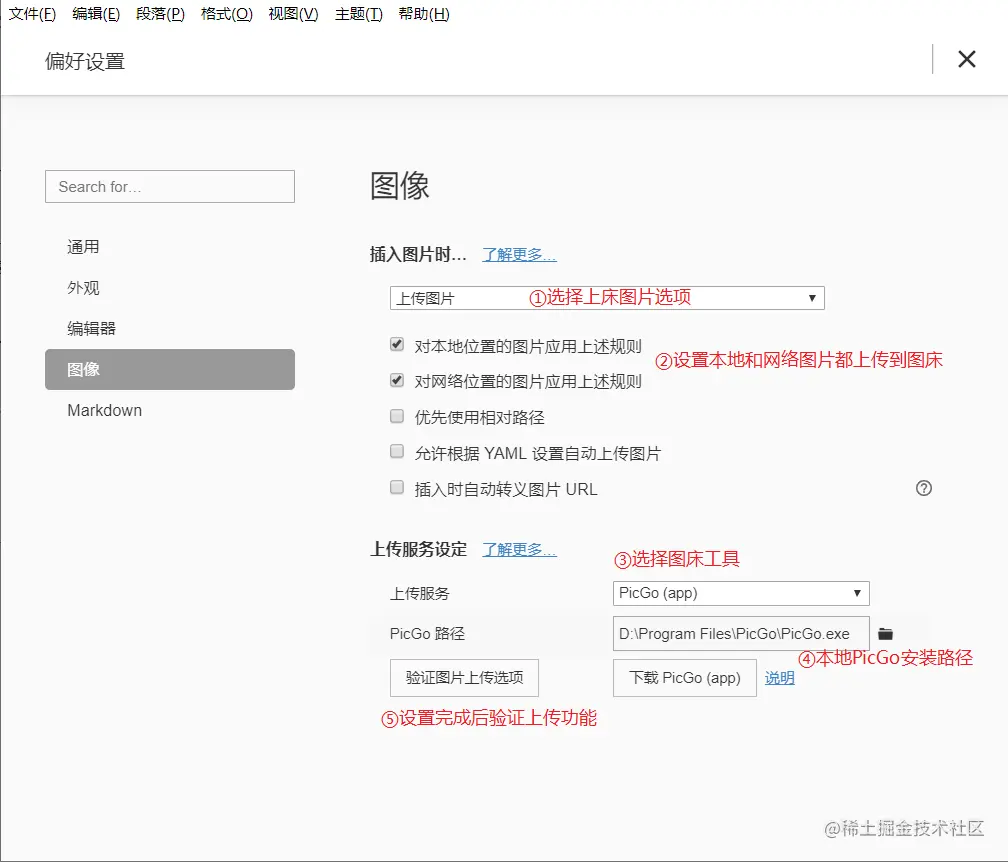Viewport: 1008px width, 862px height.
Task: Enable 允许根据 YAML 设置自动上传图片 checkbox
Action: pos(397,451)
